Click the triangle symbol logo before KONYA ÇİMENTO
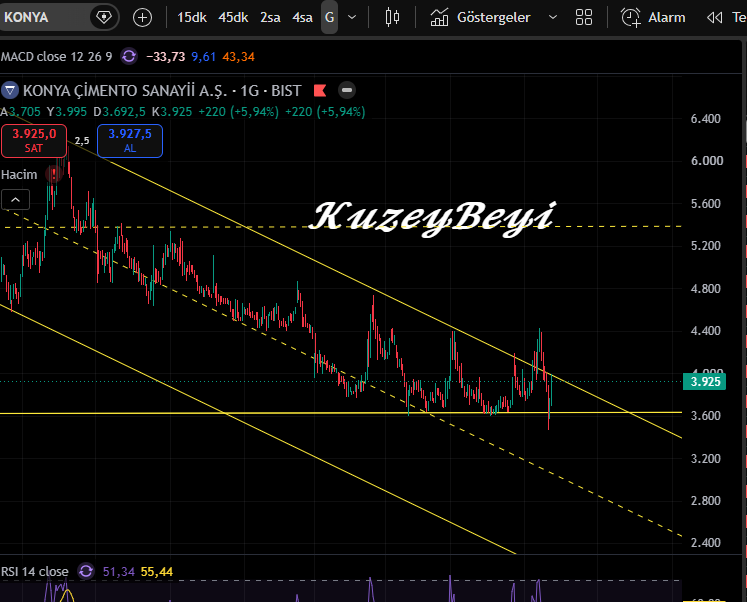Screen dimensions: 747x602 point(10,90)
